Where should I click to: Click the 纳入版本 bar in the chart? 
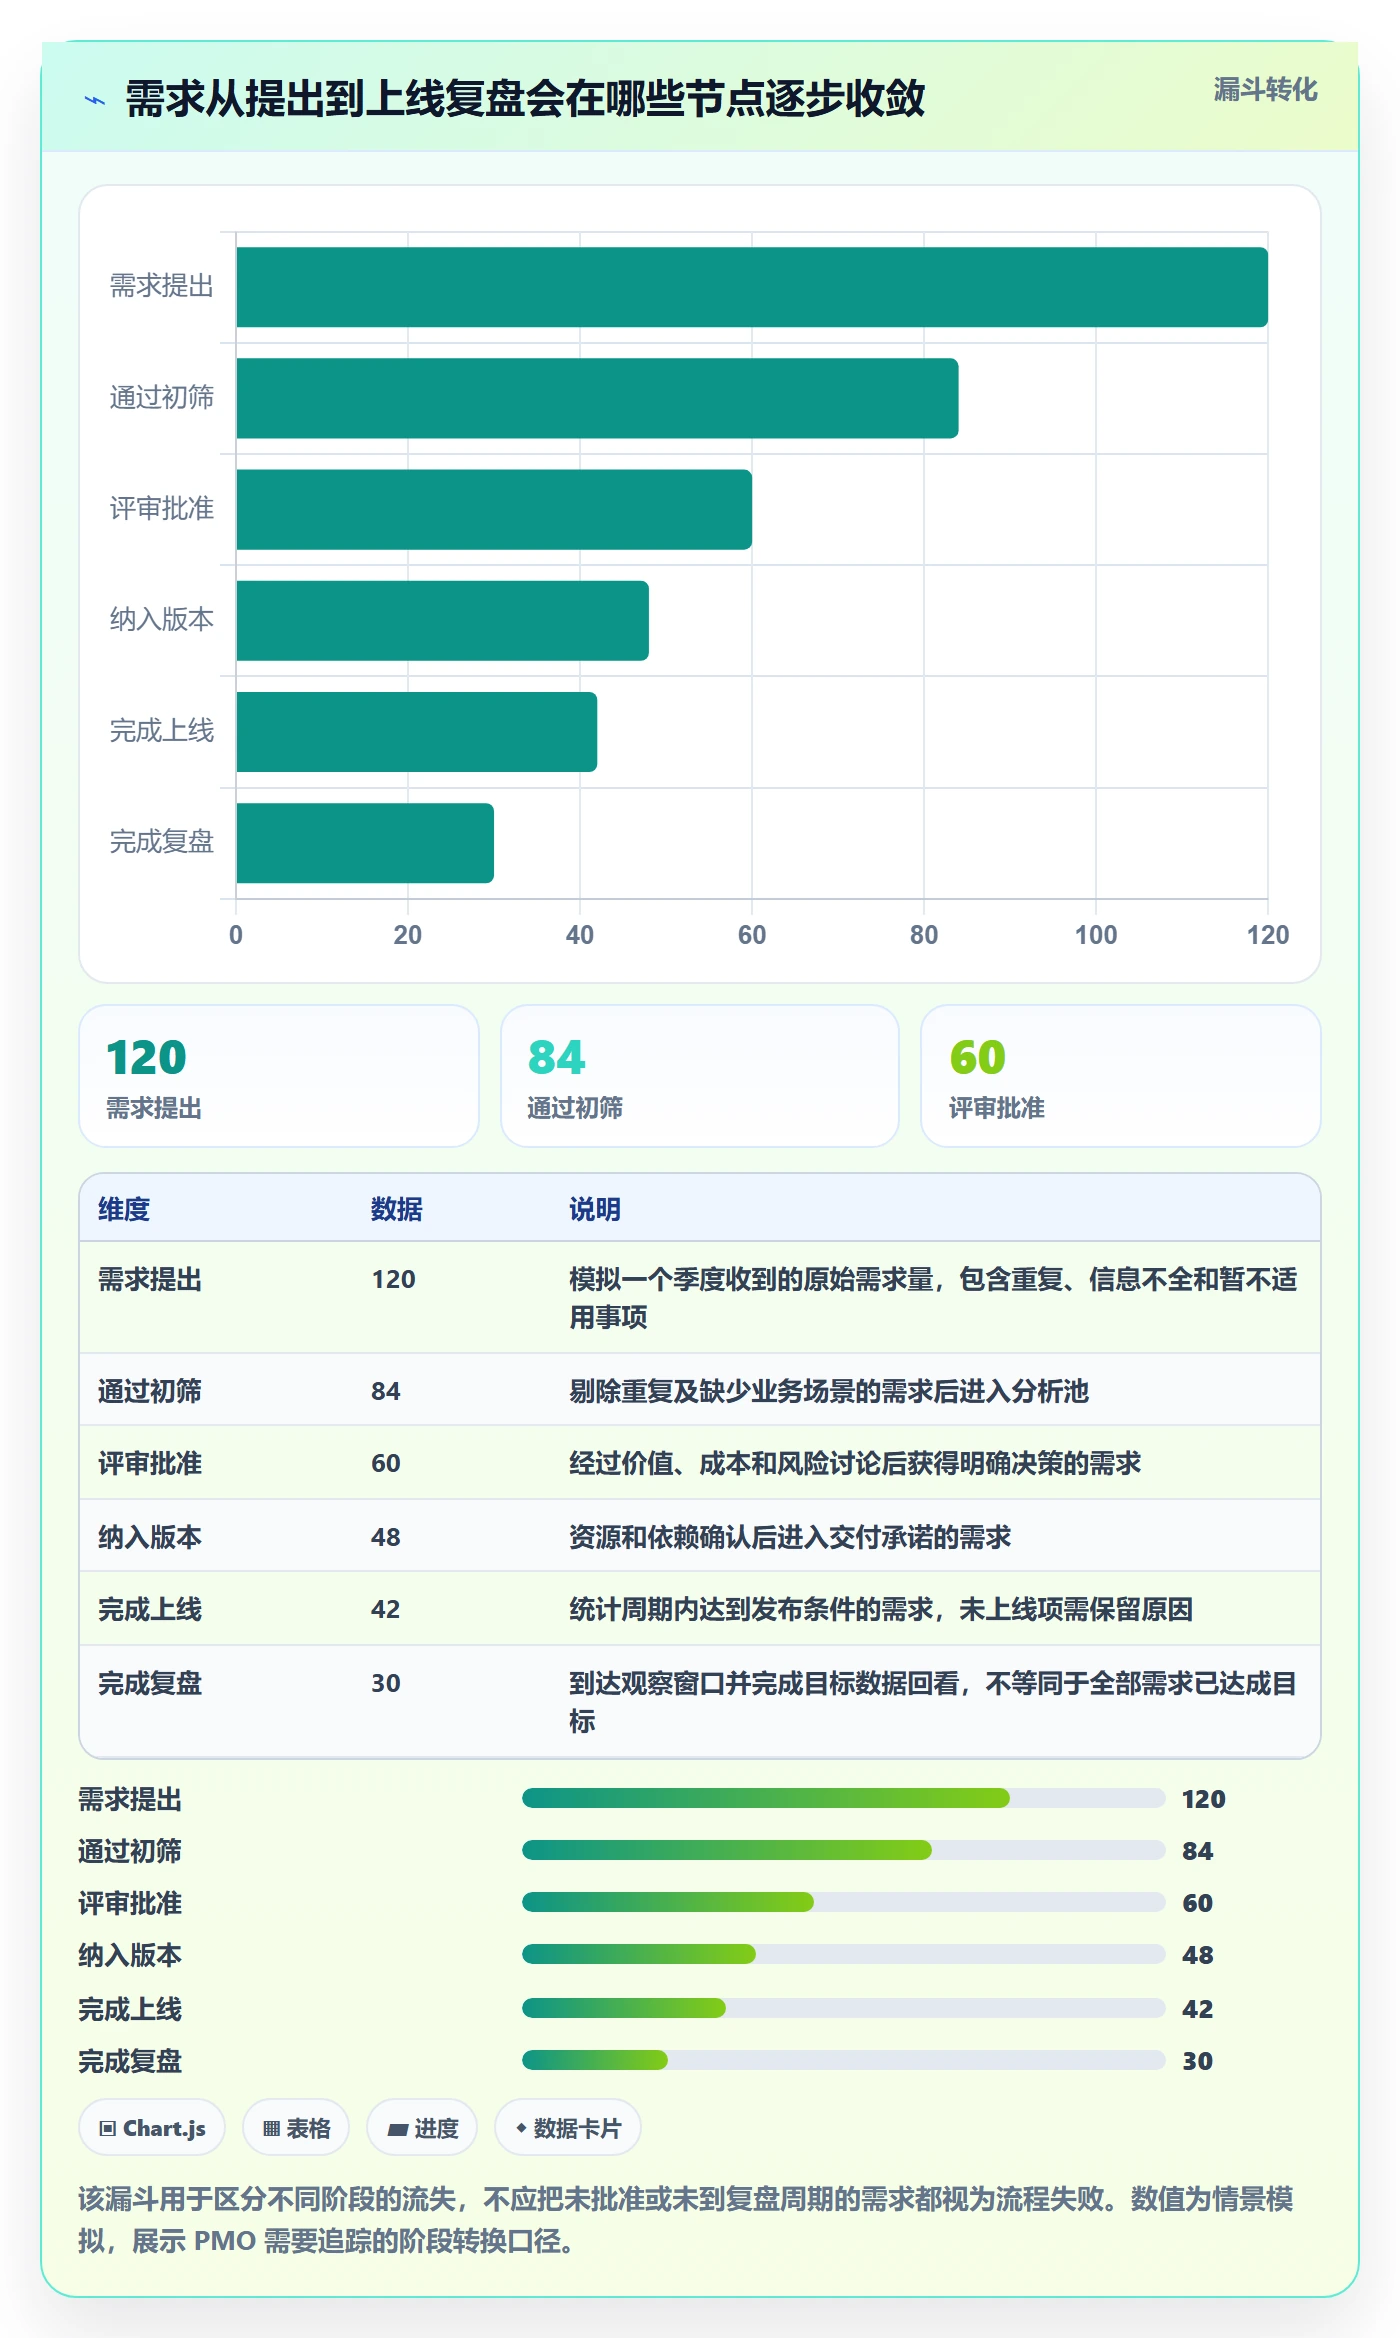(443, 620)
